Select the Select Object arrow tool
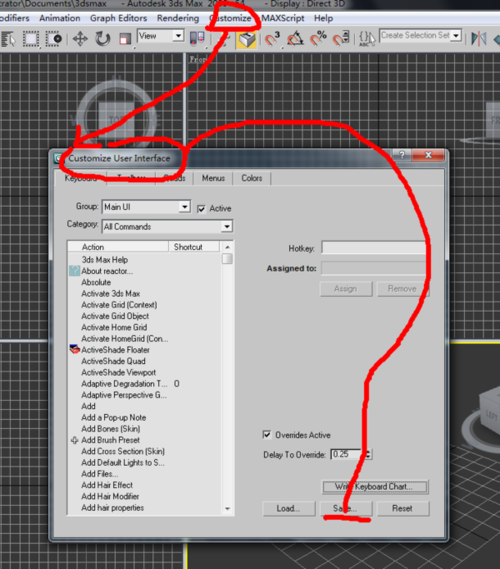The image size is (500, 569). click(8, 39)
